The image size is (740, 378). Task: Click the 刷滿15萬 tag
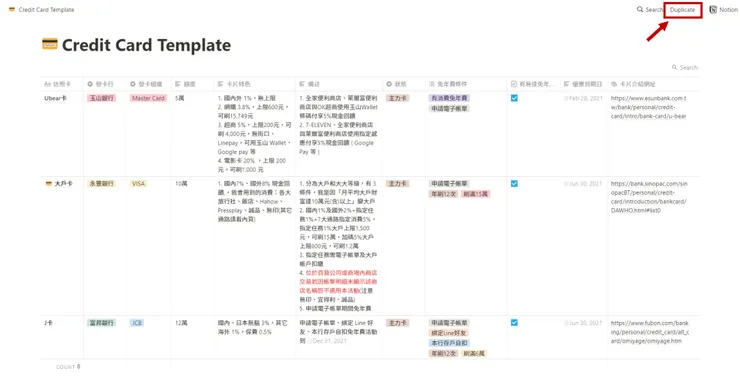tap(476, 194)
